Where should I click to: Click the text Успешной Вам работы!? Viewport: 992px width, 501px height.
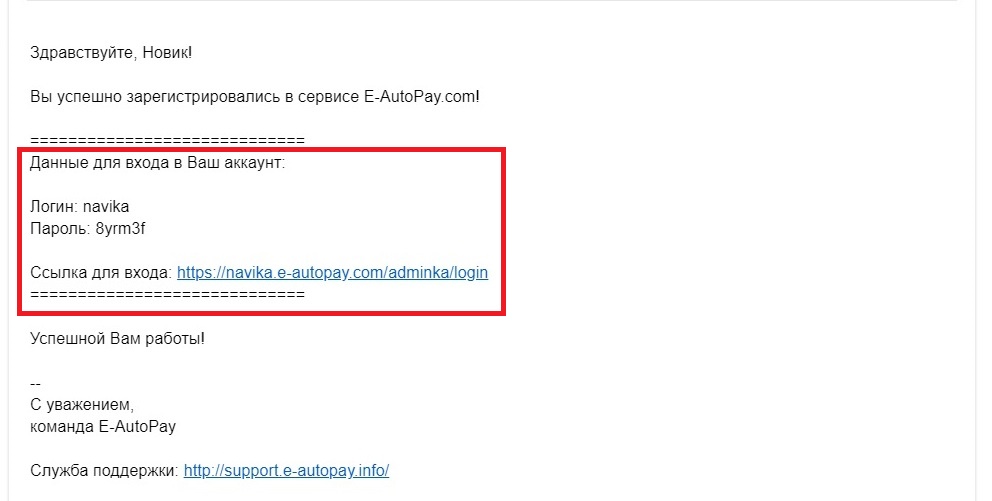[x=118, y=338]
